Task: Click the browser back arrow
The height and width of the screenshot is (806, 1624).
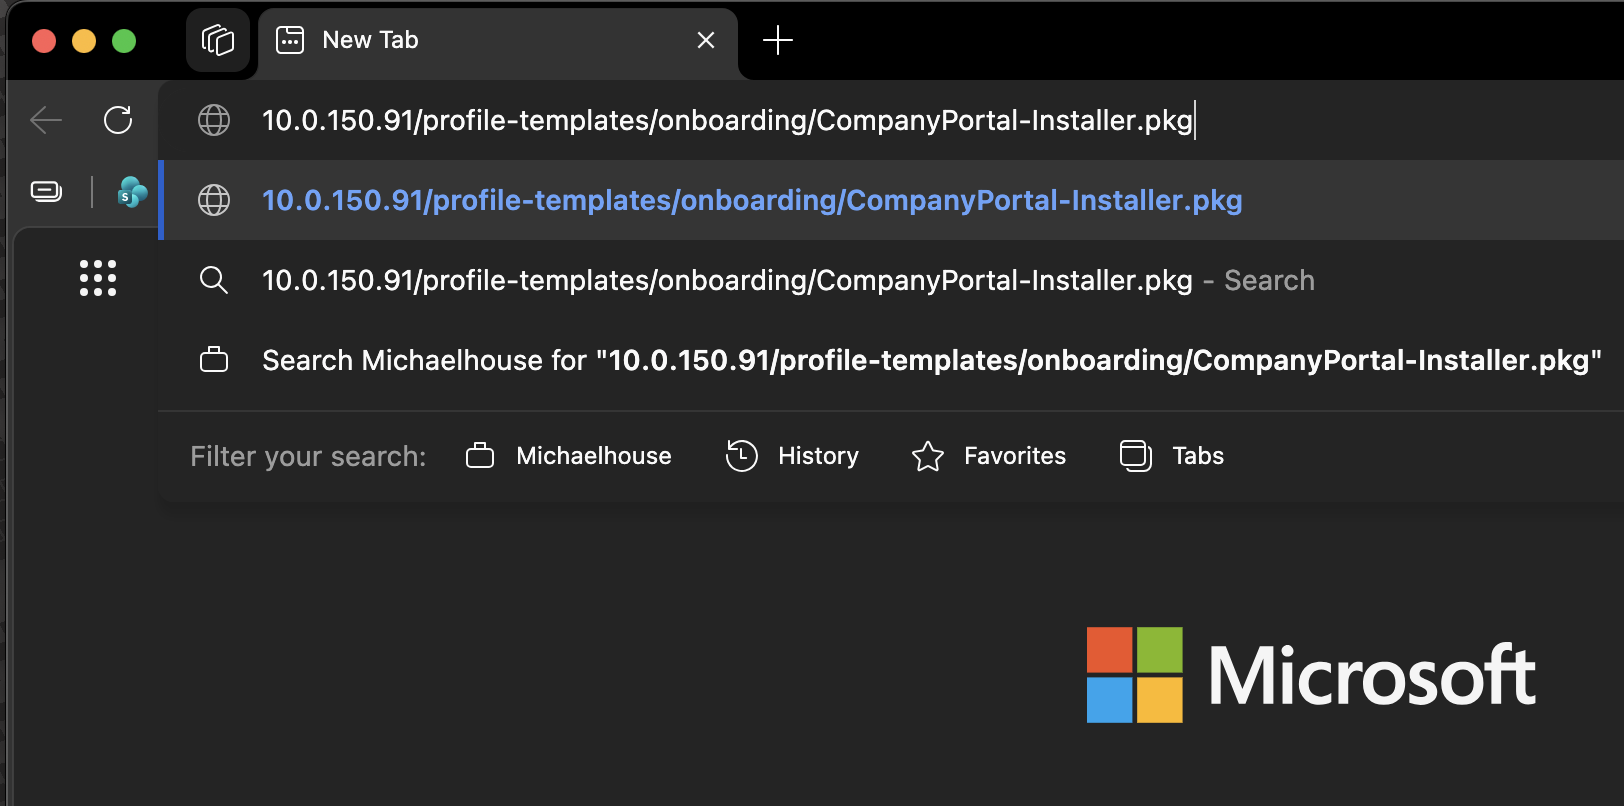Action: (x=46, y=120)
